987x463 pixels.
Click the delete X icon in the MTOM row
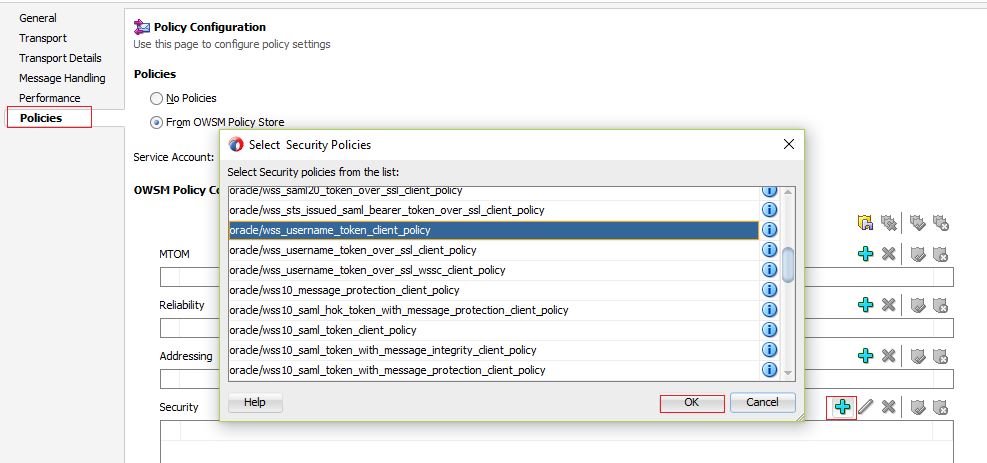click(888, 254)
